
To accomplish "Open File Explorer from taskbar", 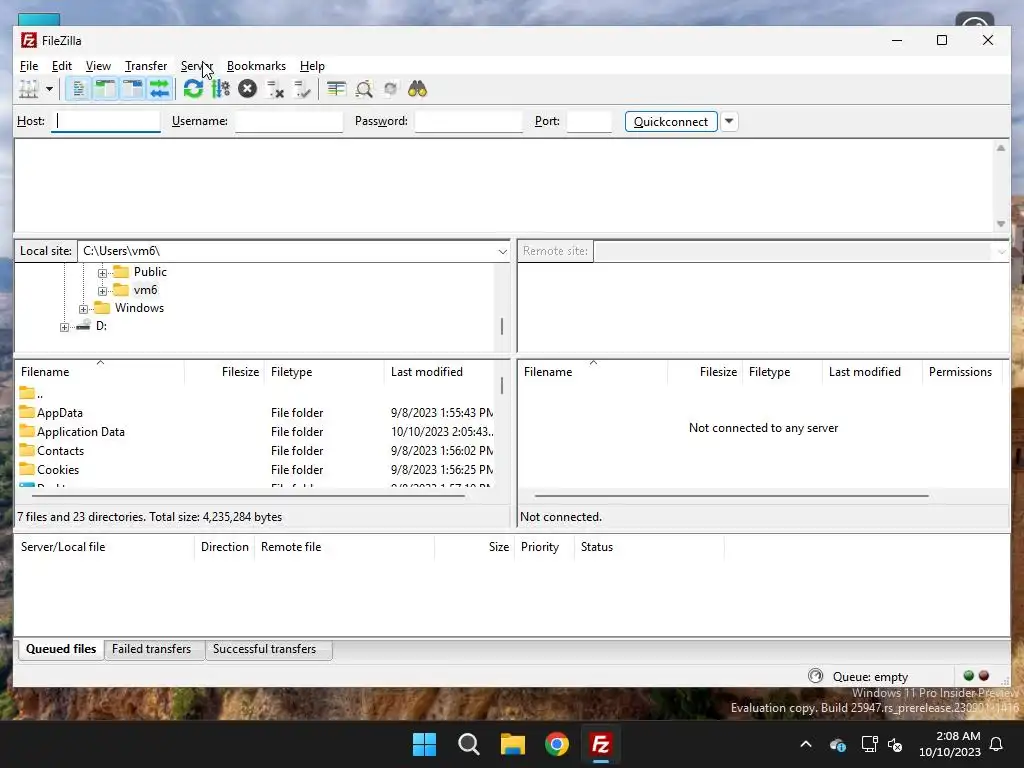I will [513, 744].
